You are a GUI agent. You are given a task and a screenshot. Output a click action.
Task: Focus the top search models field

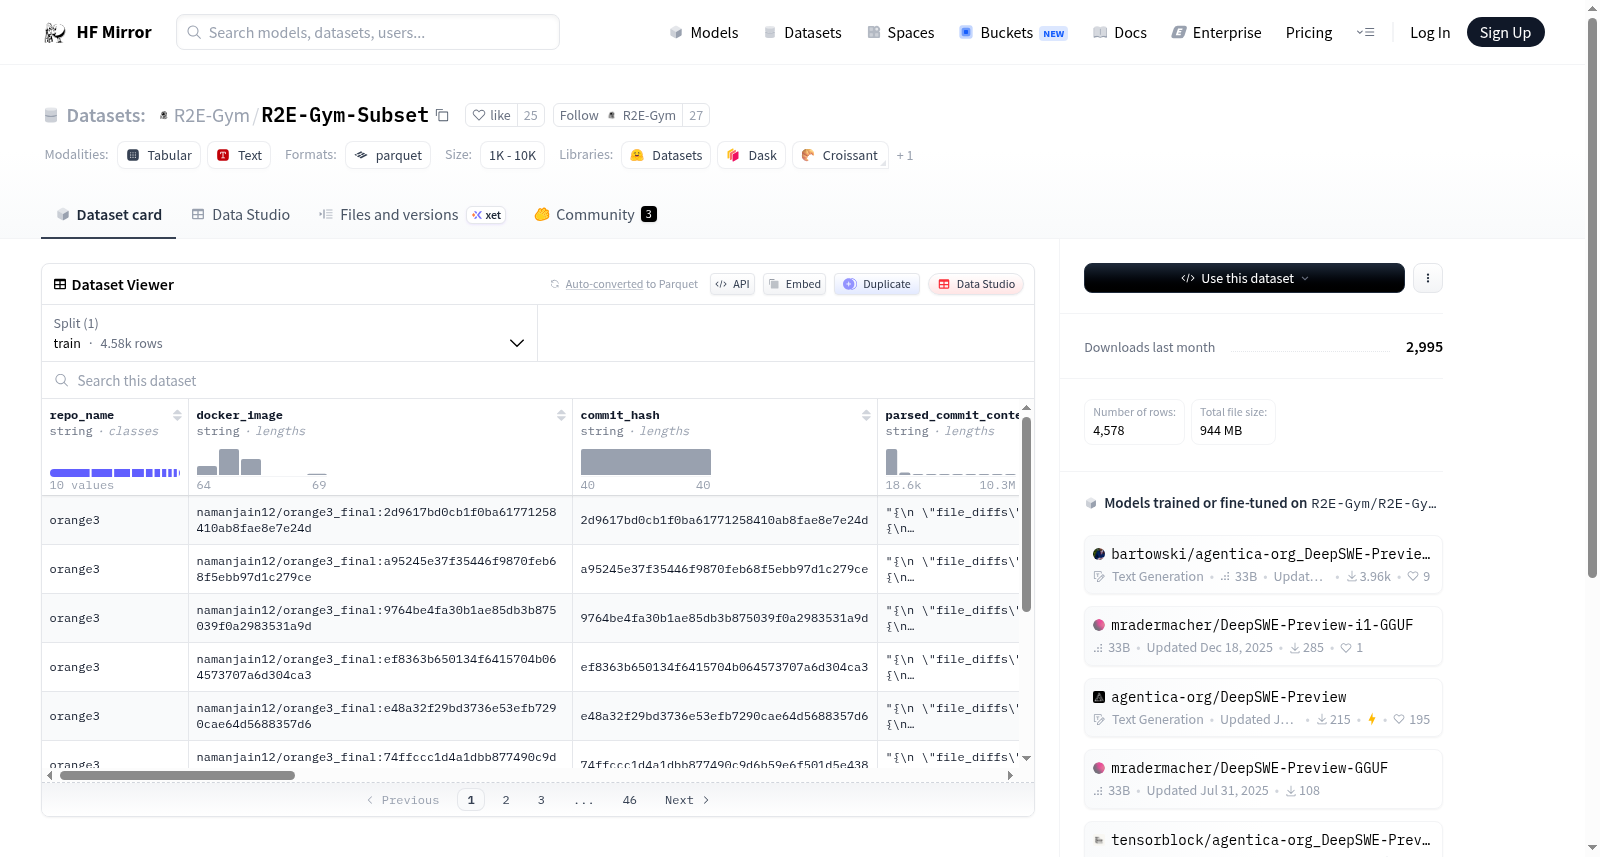368,32
